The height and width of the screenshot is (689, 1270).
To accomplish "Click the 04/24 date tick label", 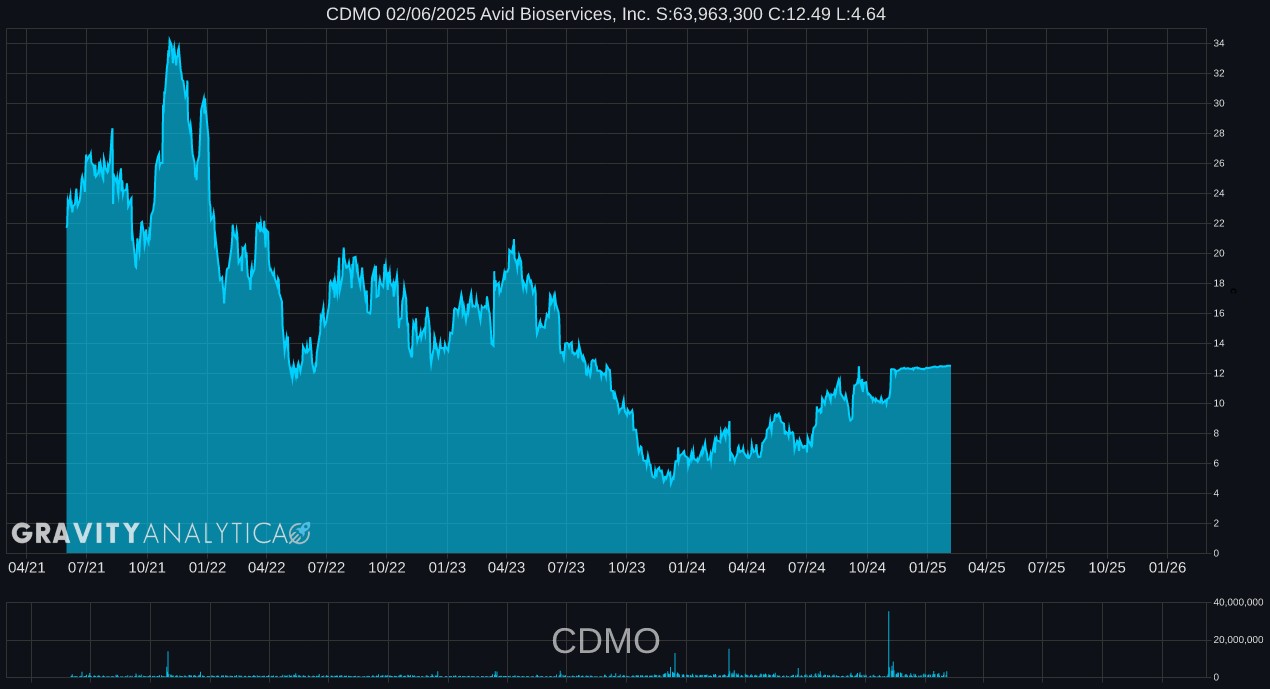I will pyautogui.click(x=747, y=567).
